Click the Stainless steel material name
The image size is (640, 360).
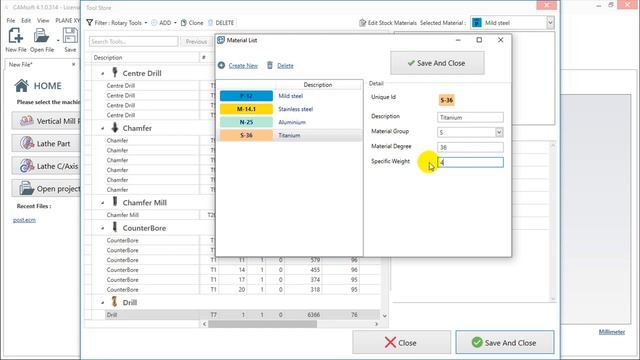[296, 109]
